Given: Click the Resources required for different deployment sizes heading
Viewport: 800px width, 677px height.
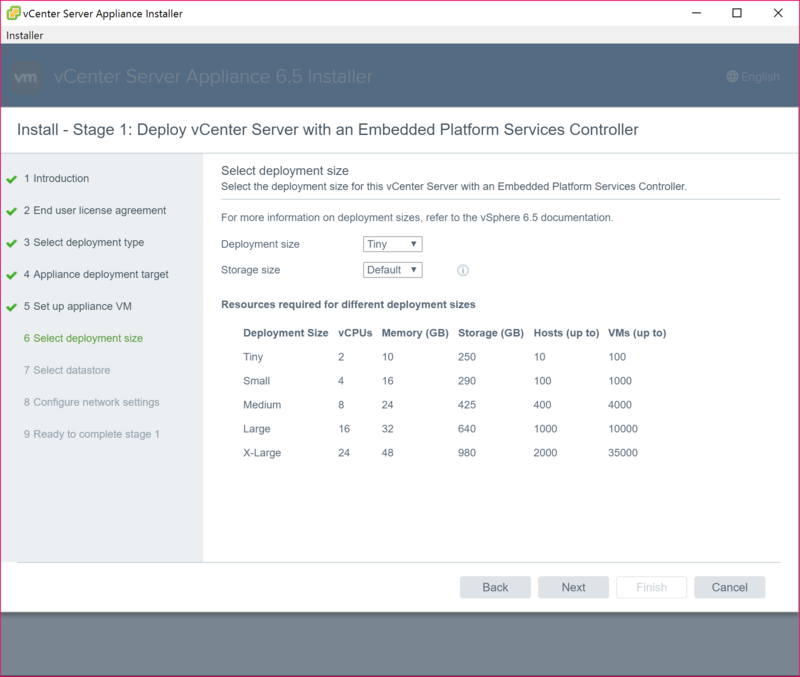Looking at the screenshot, I should click(348, 305).
